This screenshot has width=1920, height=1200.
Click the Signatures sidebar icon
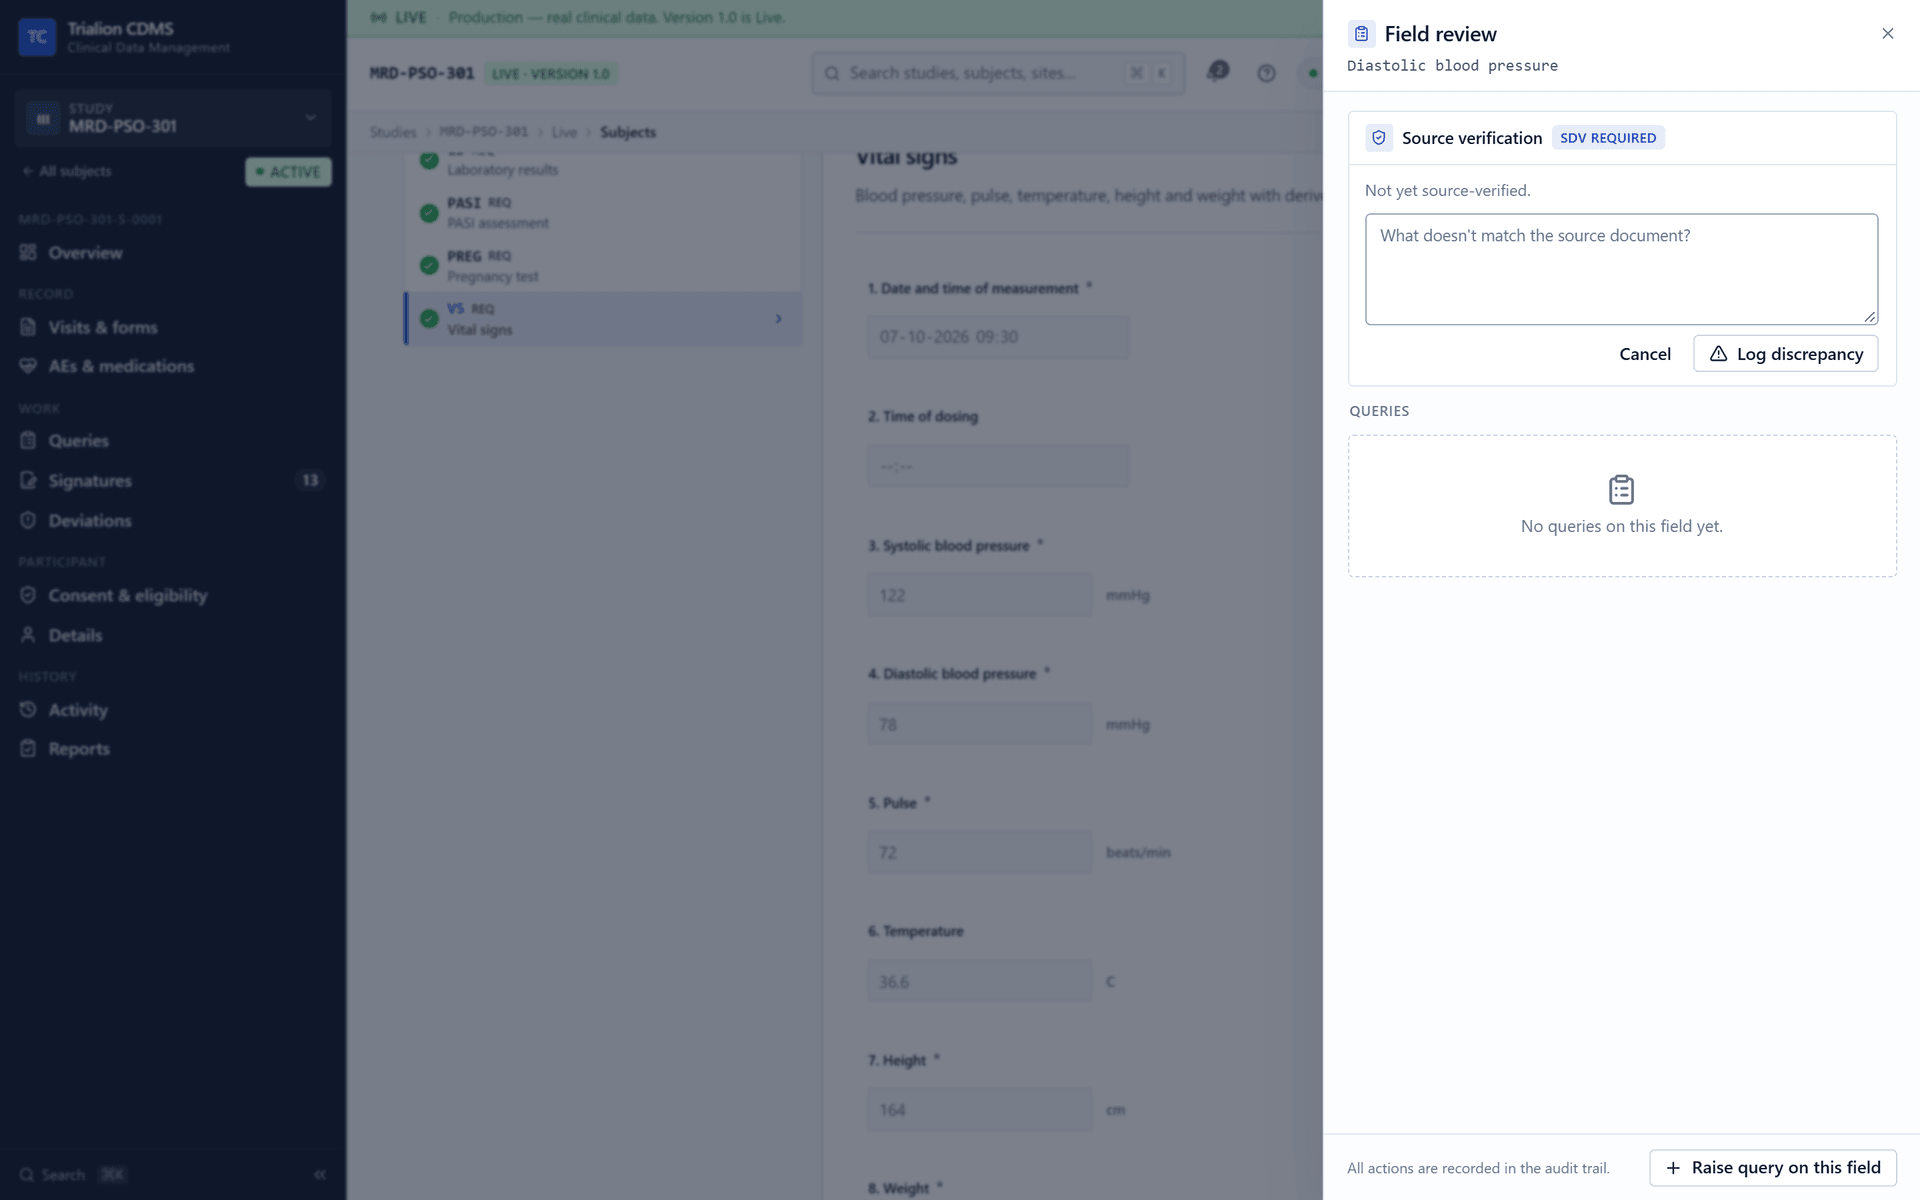point(28,481)
